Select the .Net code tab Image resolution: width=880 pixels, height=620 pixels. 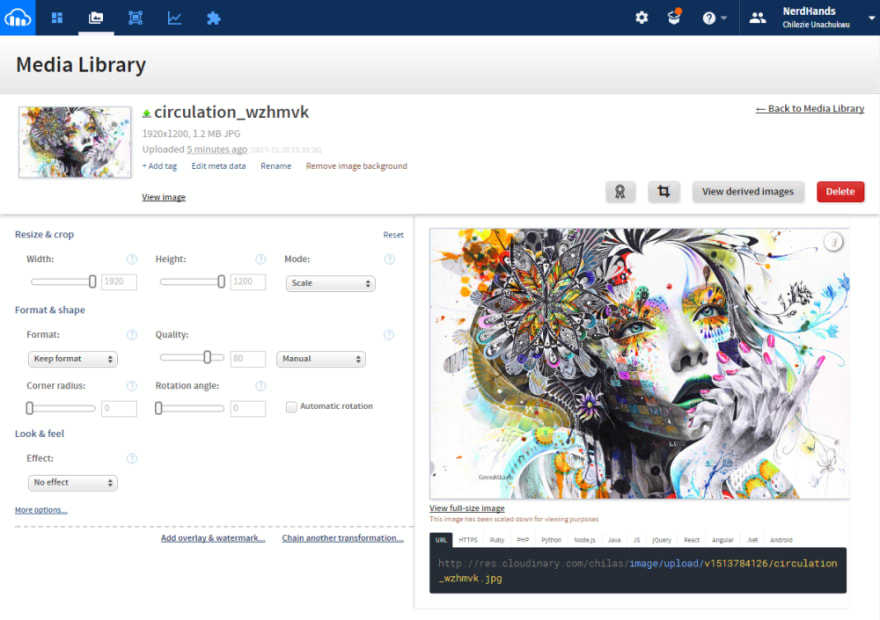click(753, 540)
